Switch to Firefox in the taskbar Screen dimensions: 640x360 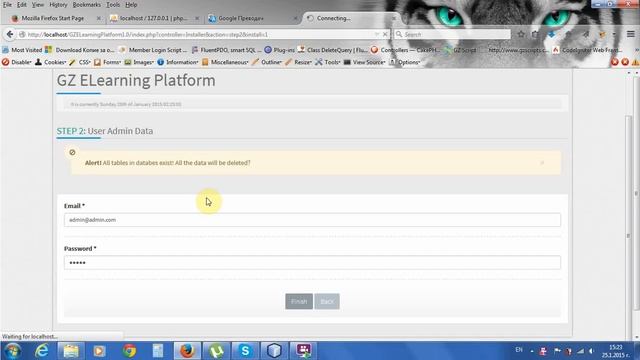coord(187,351)
